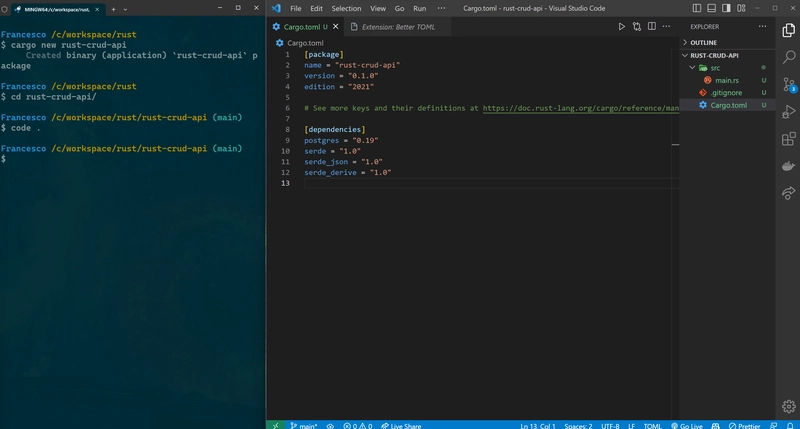Open the Manage gear icon
800x429 pixels.
(x=789, y=407)
